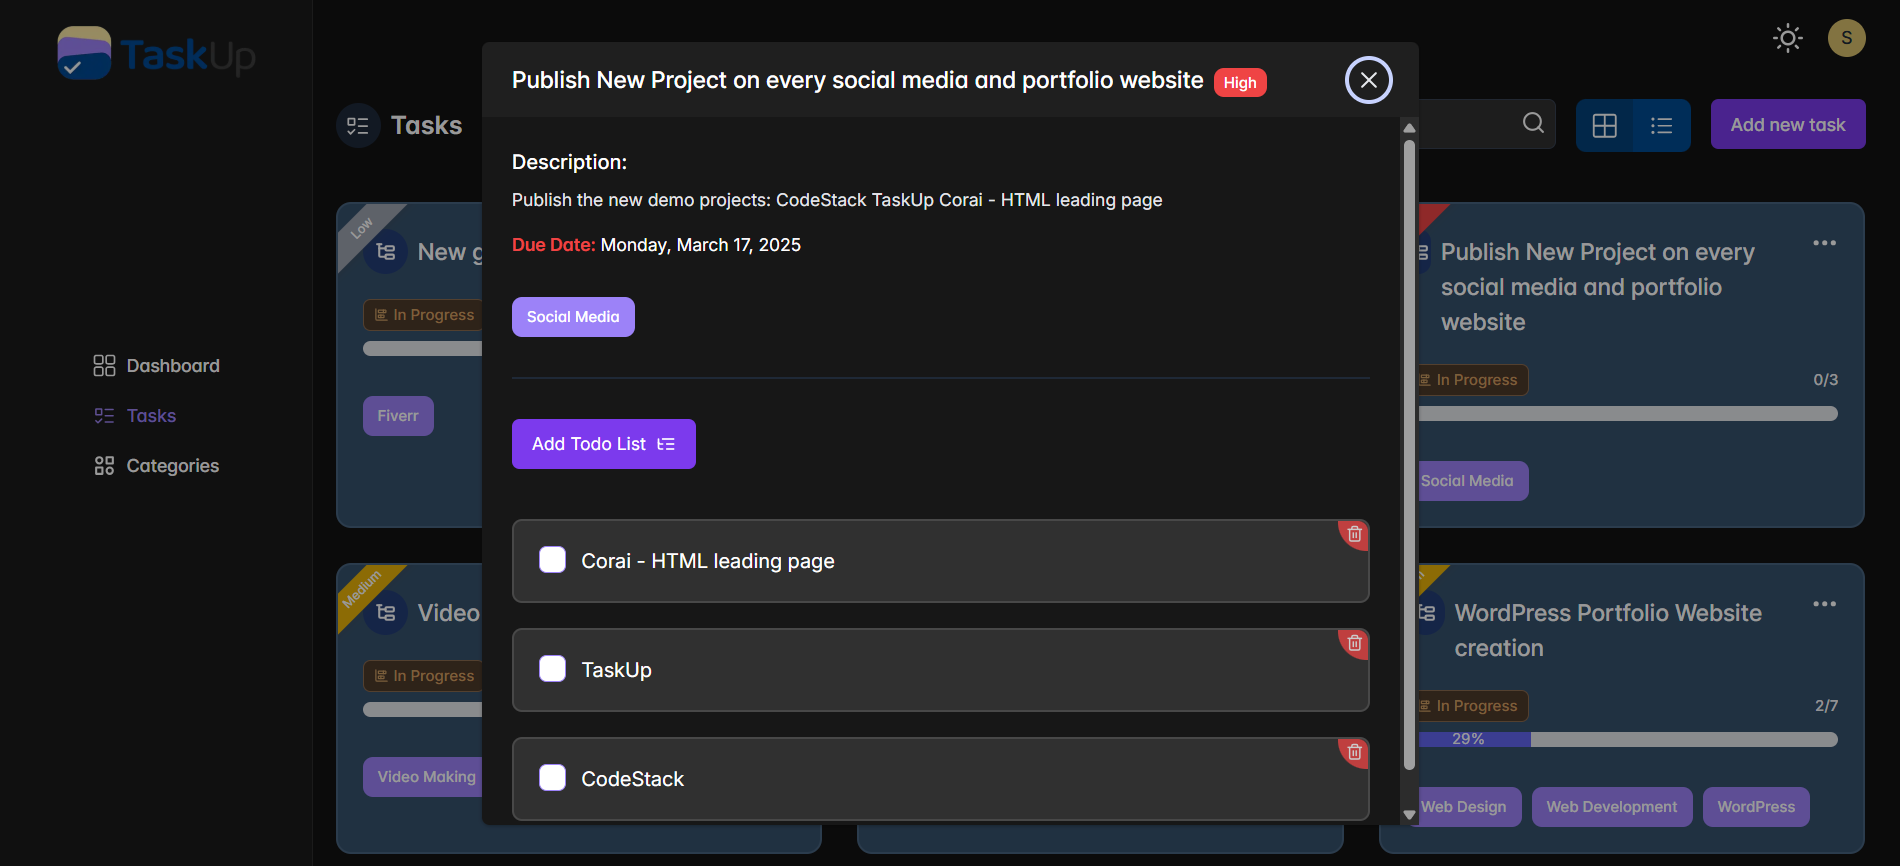Switch to light theme with sun icon
Image resolution: width=1900 pixels, height=866 pixels.
point(1787,38)
